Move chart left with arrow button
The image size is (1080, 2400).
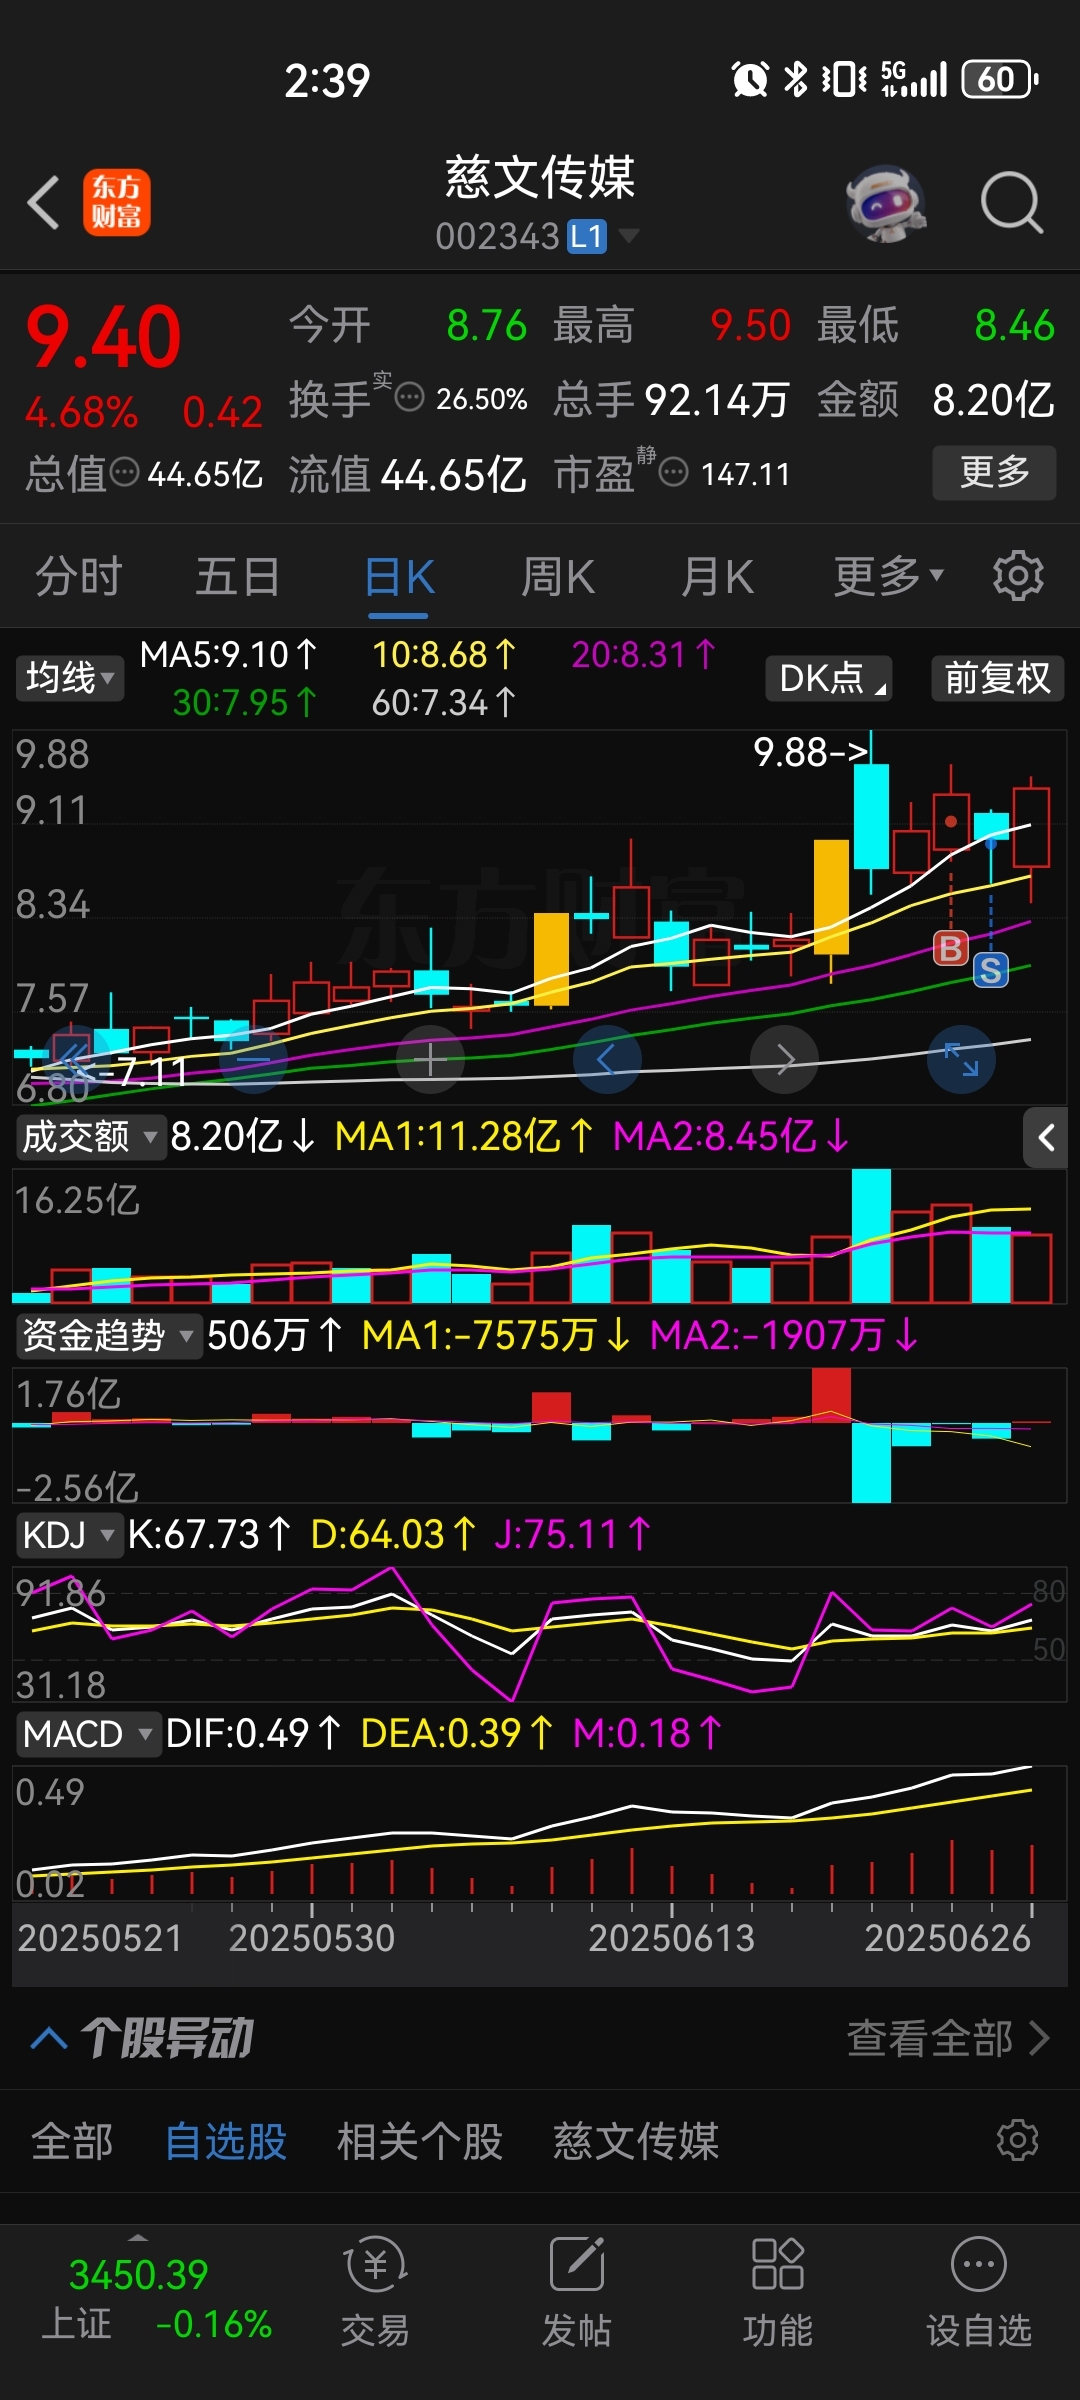(x=607, y=1059)
